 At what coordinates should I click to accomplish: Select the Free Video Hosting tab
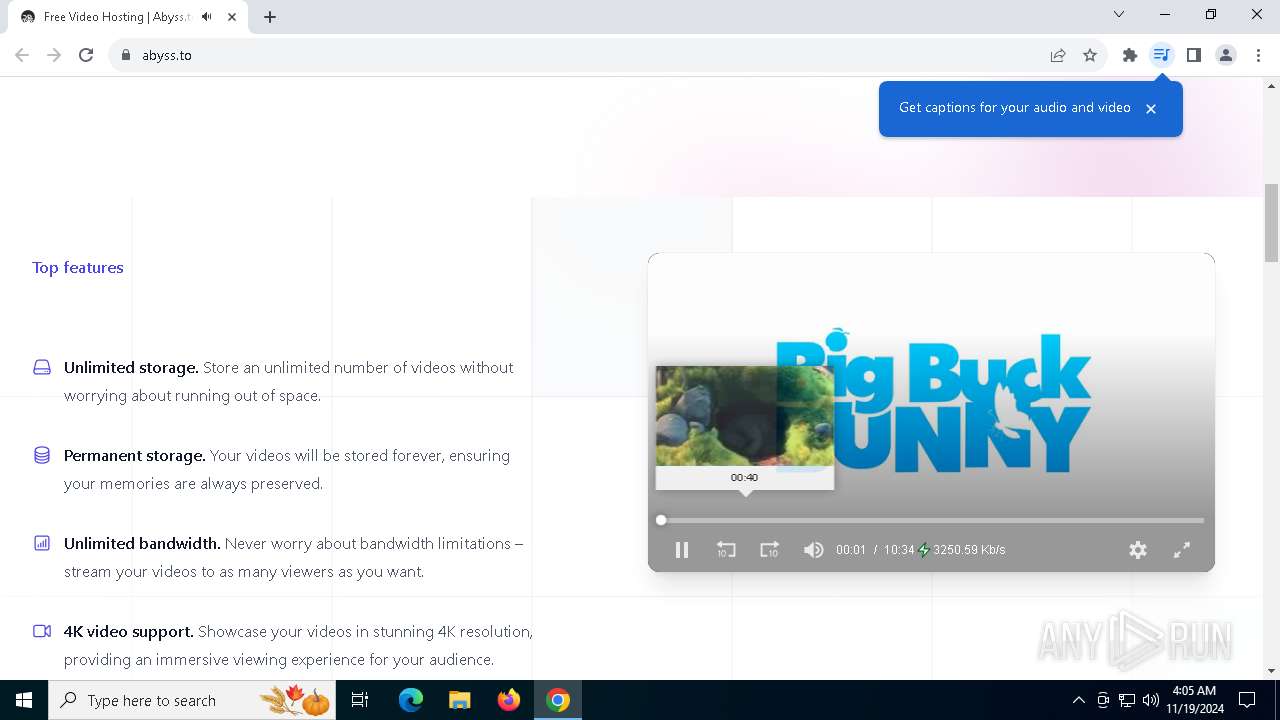(128, 17)
